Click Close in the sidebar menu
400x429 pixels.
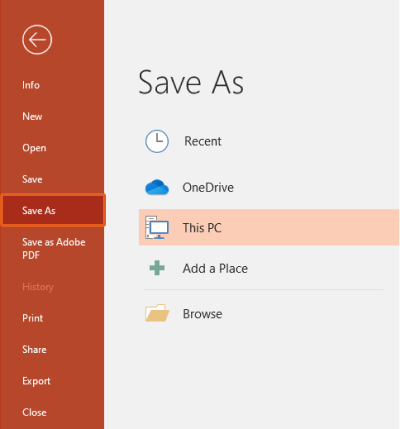tap(34, 412)
